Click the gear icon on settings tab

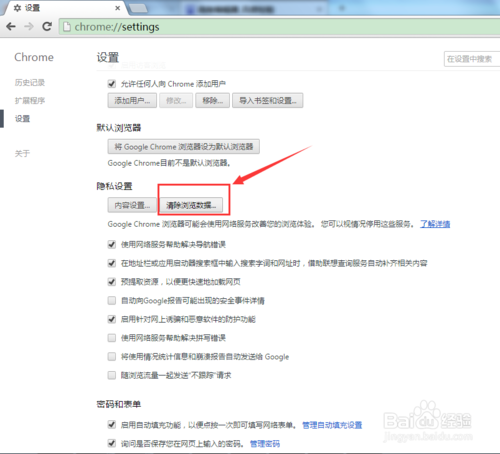click(x=17, y=8)
